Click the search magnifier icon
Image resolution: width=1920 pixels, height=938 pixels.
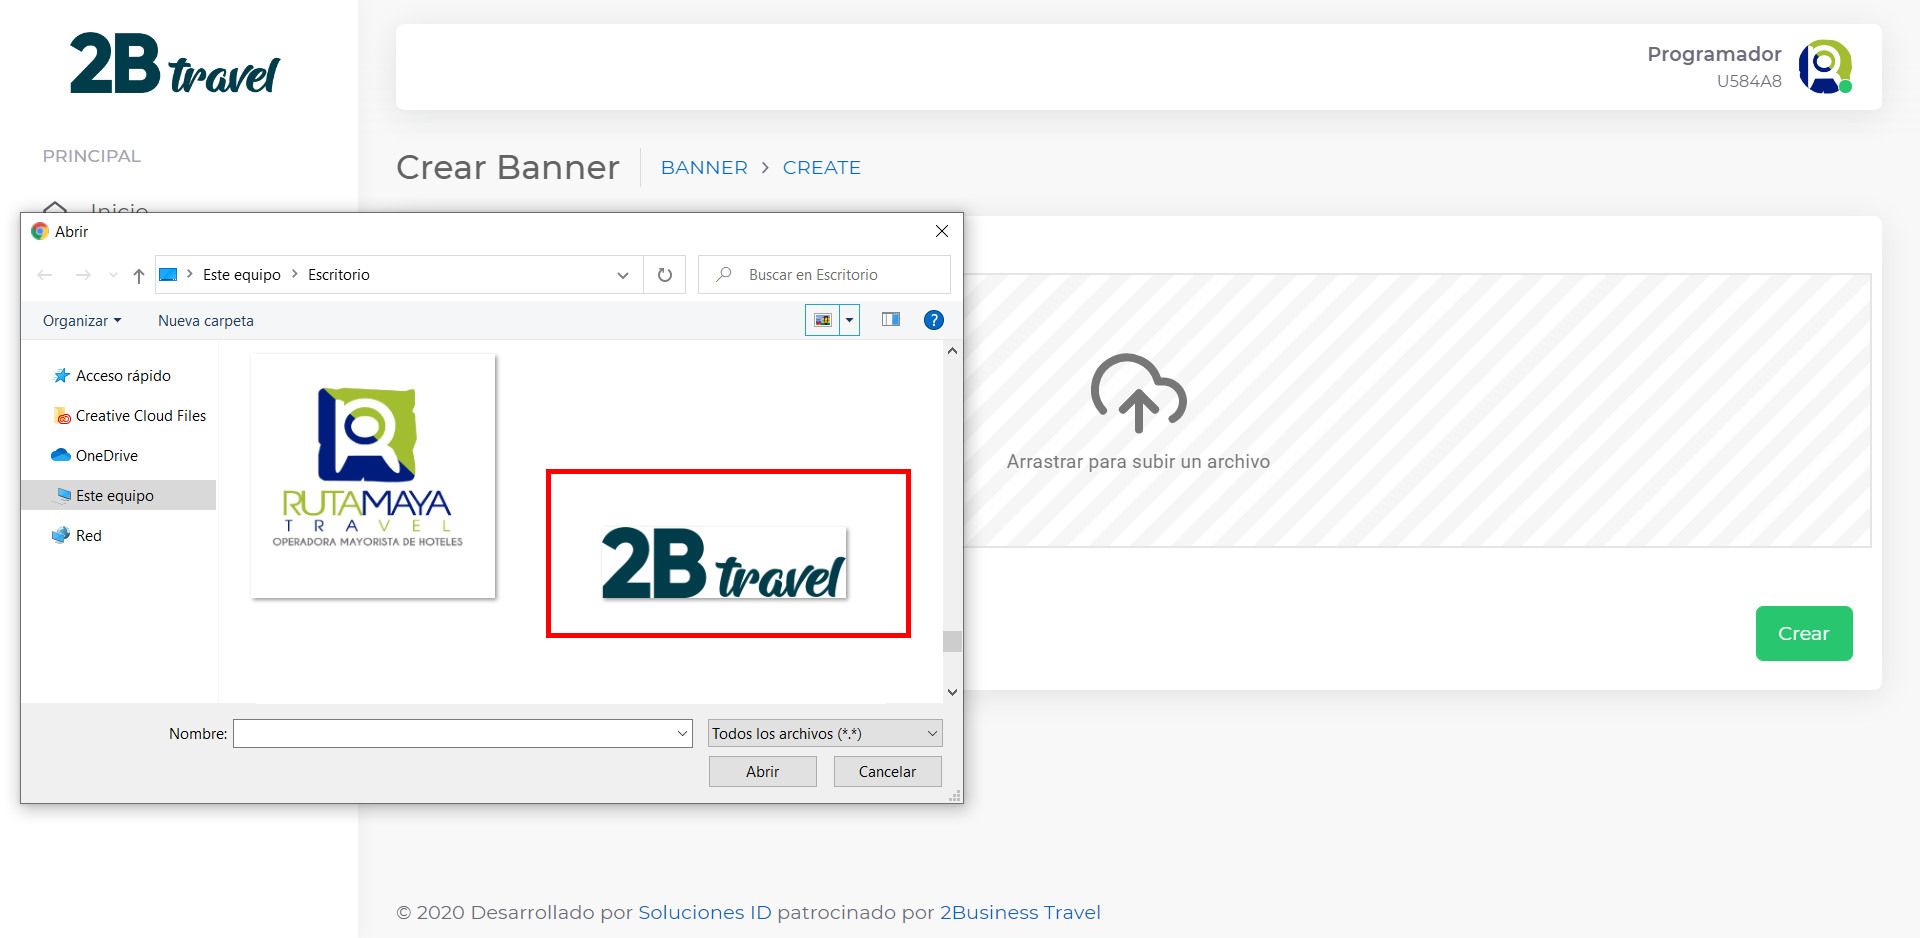725,274
